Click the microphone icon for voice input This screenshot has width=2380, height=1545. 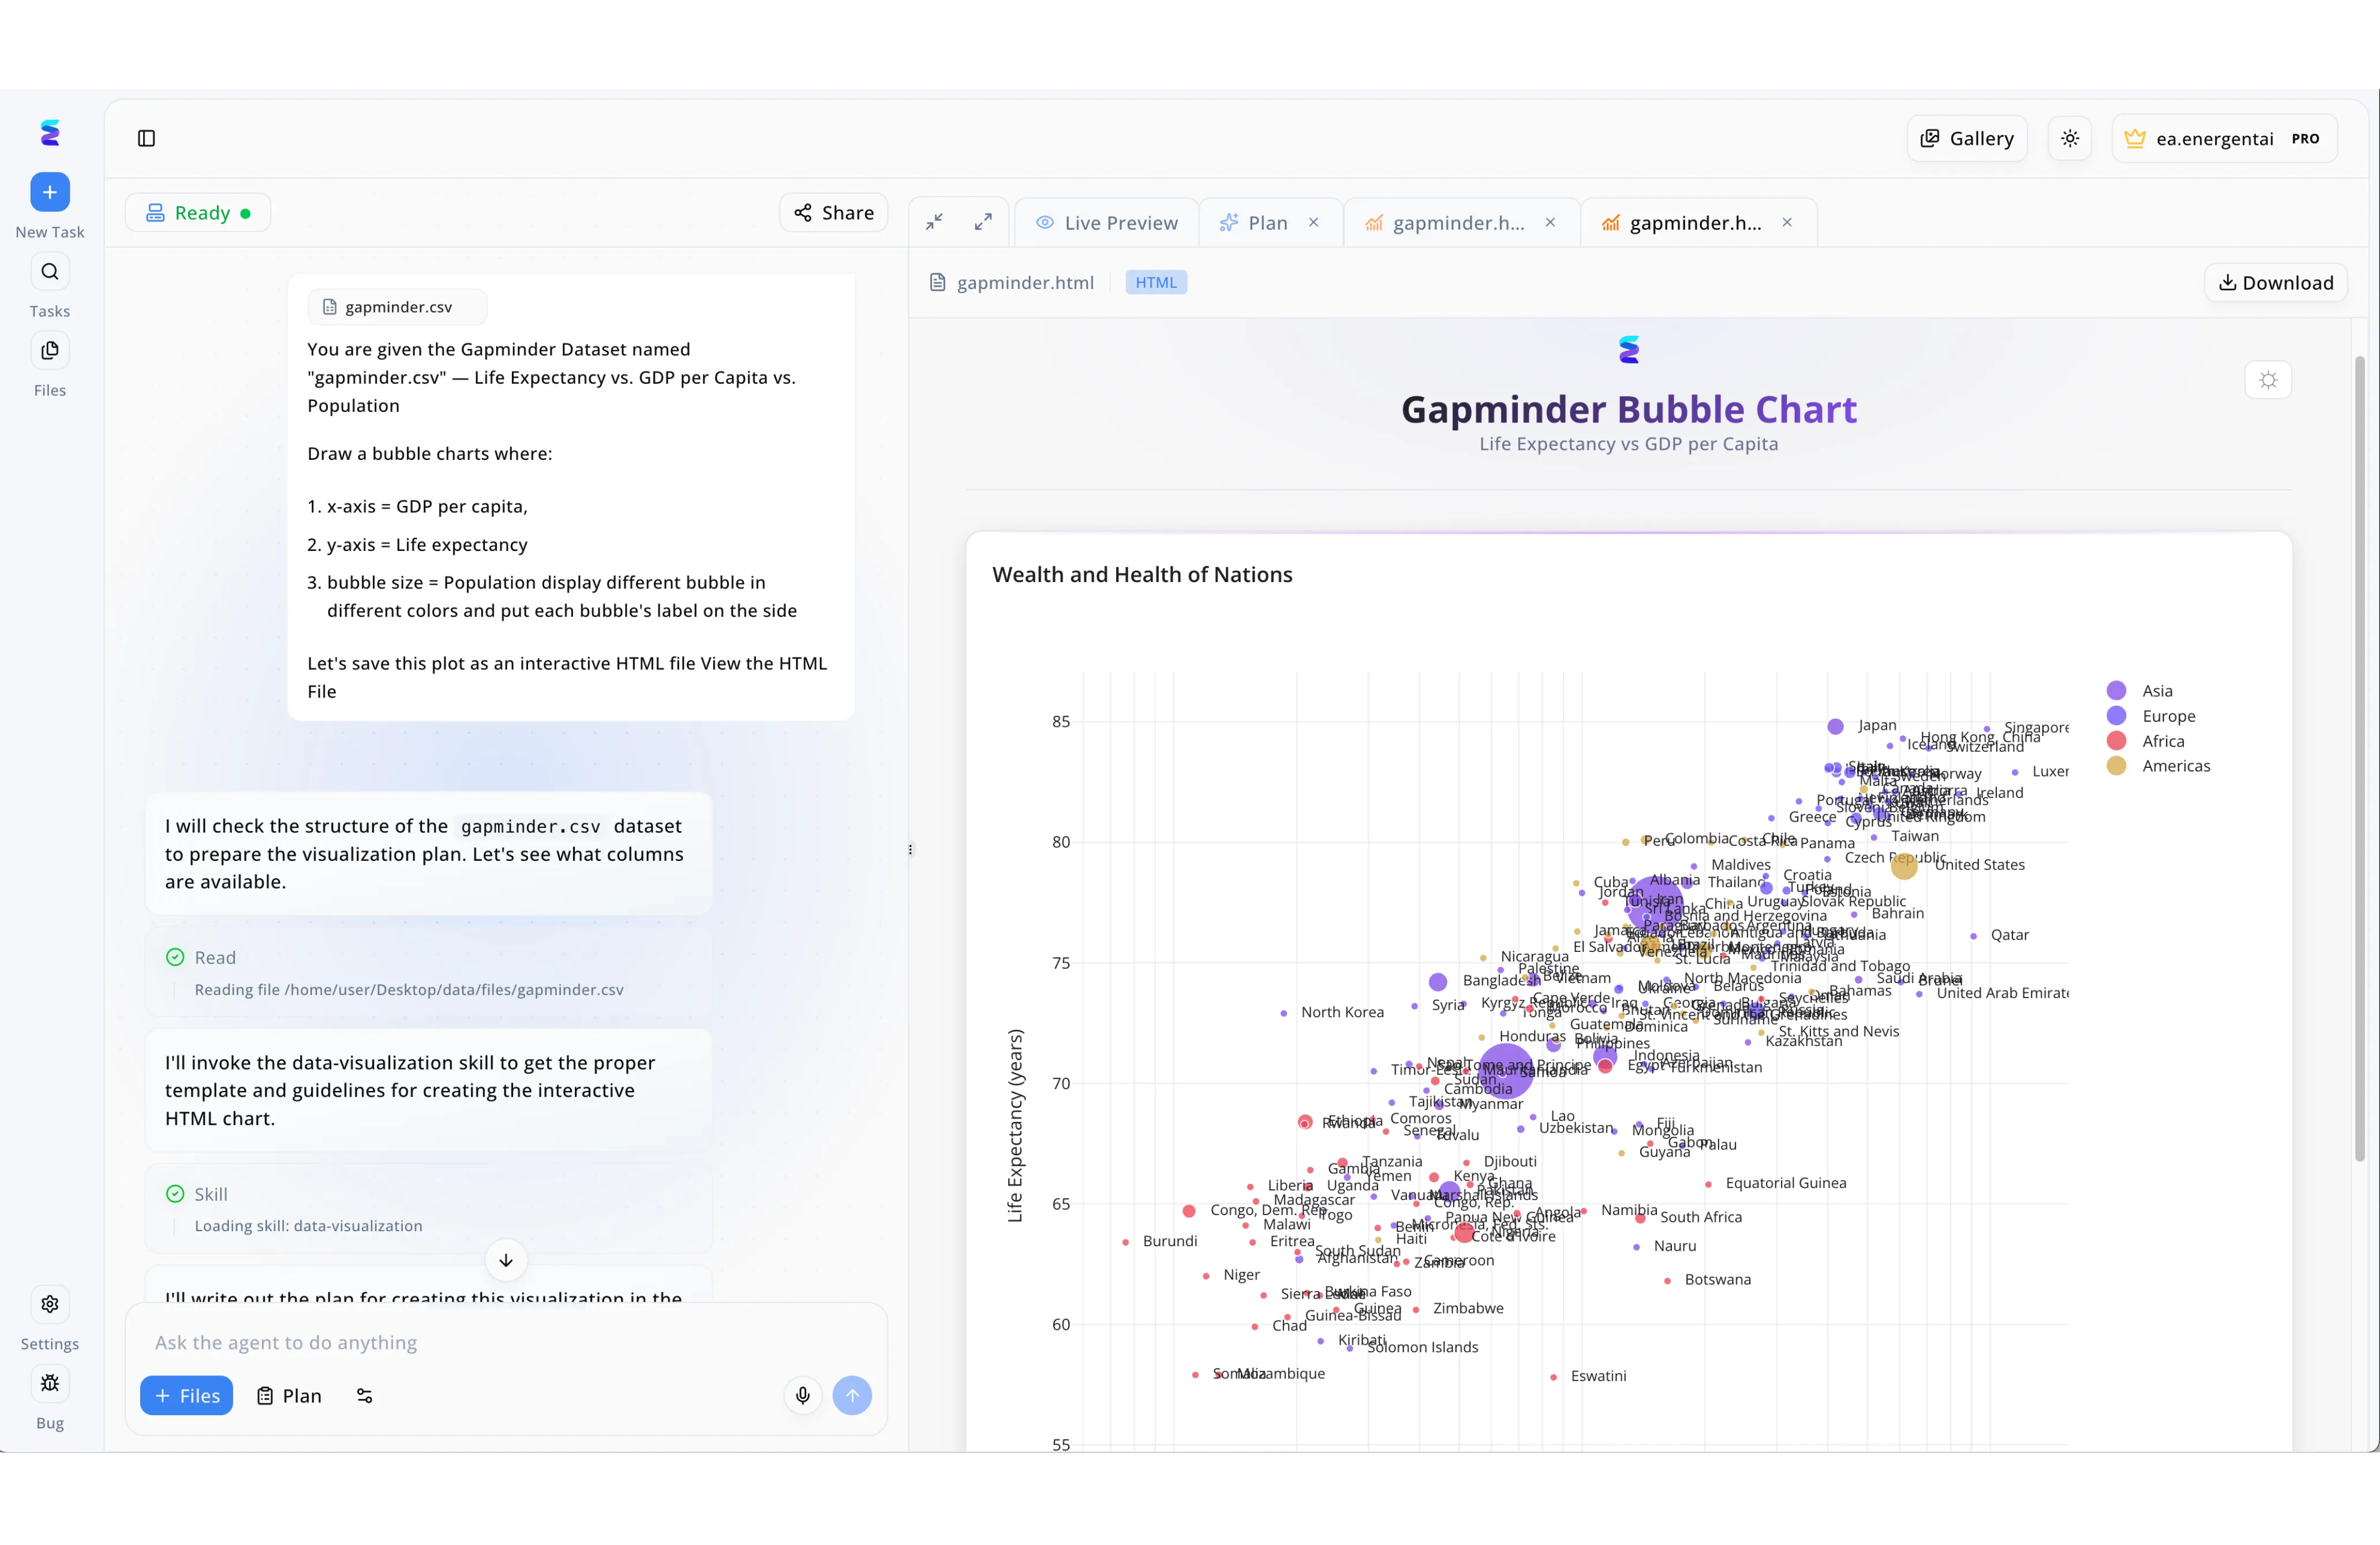[x=802, y=1395]
